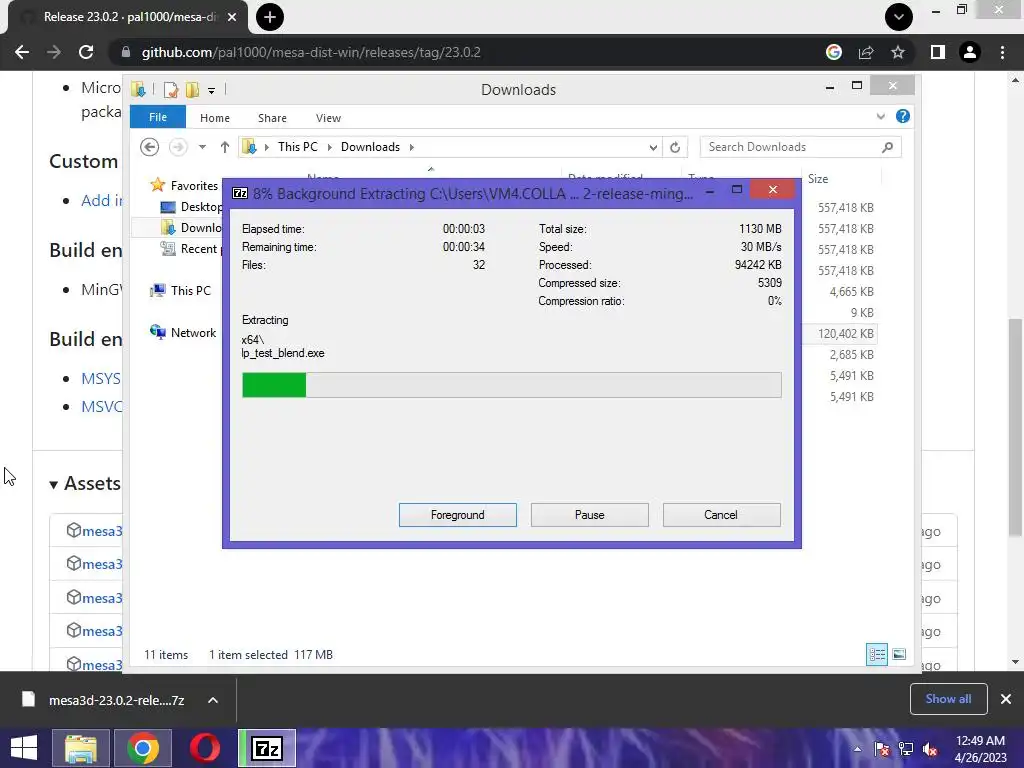Select This PC breadcrumb in address bar

[297, 147]
